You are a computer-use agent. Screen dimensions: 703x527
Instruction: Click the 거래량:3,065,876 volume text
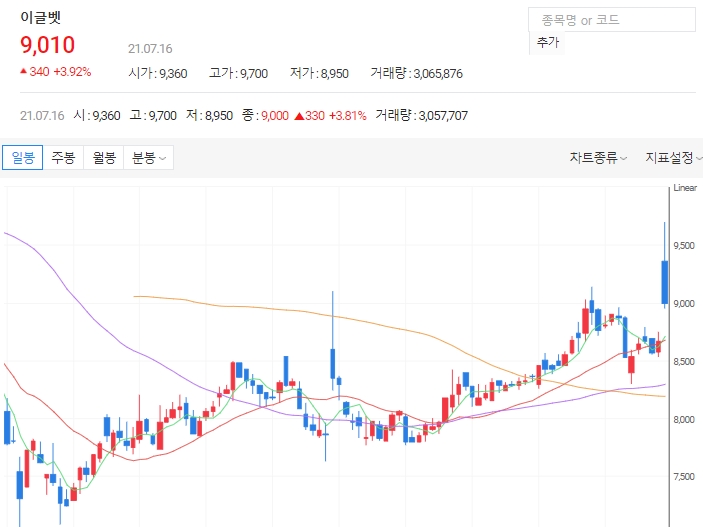point(417,73)
